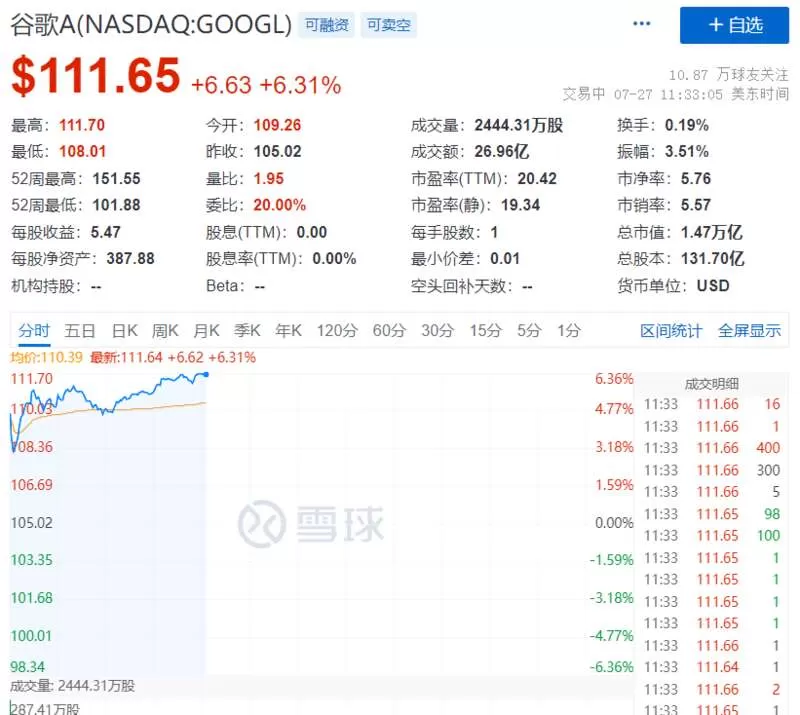Screen dimensions: 800x715
Task: Add stock with the 自选 button
Action: [x=734, y=25]
